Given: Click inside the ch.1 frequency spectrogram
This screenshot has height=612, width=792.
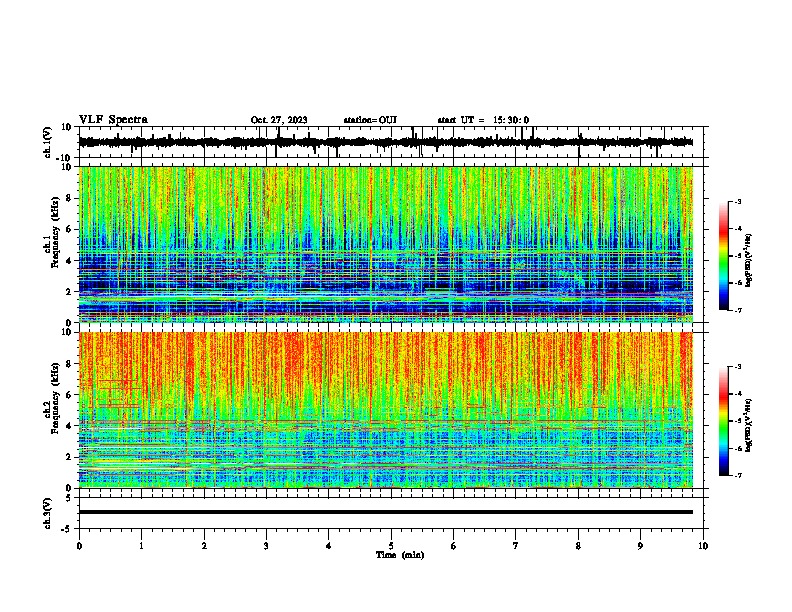Looking at the screenshot, I should [385, 244].
